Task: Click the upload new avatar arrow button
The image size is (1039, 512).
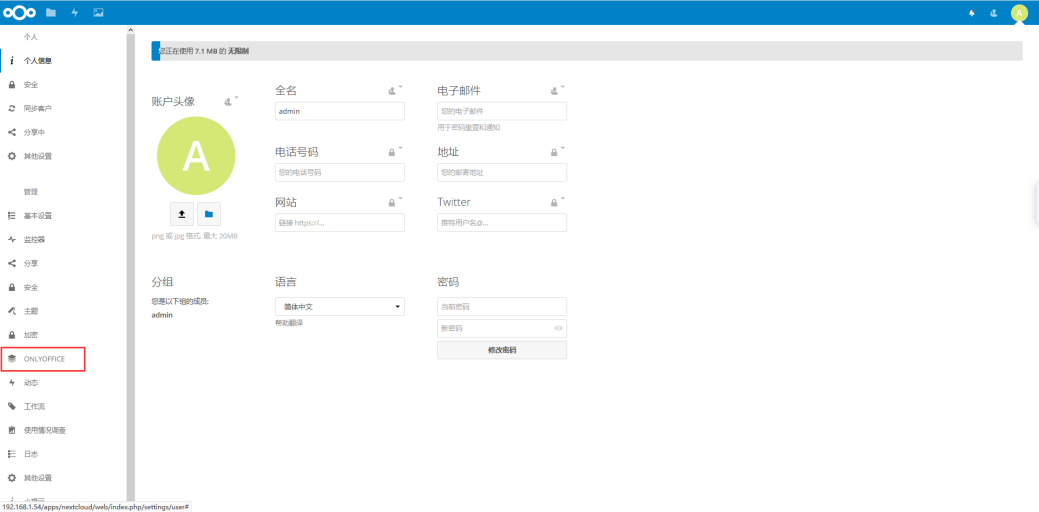Action: [182, 214]
